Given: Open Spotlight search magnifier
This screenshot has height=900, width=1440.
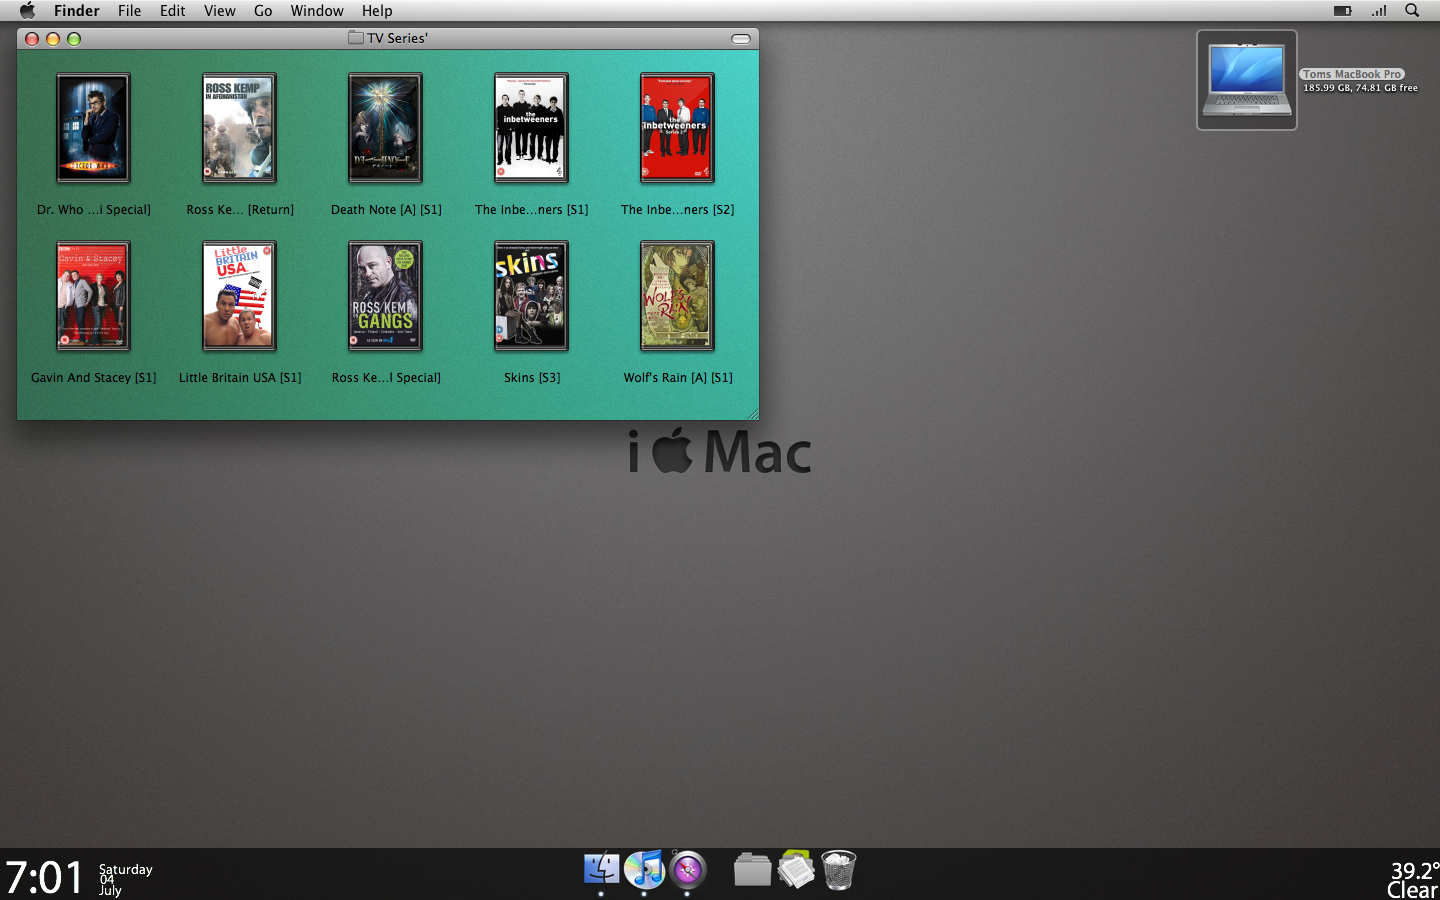Looking at the screenshot, I should coord(1412,10).
